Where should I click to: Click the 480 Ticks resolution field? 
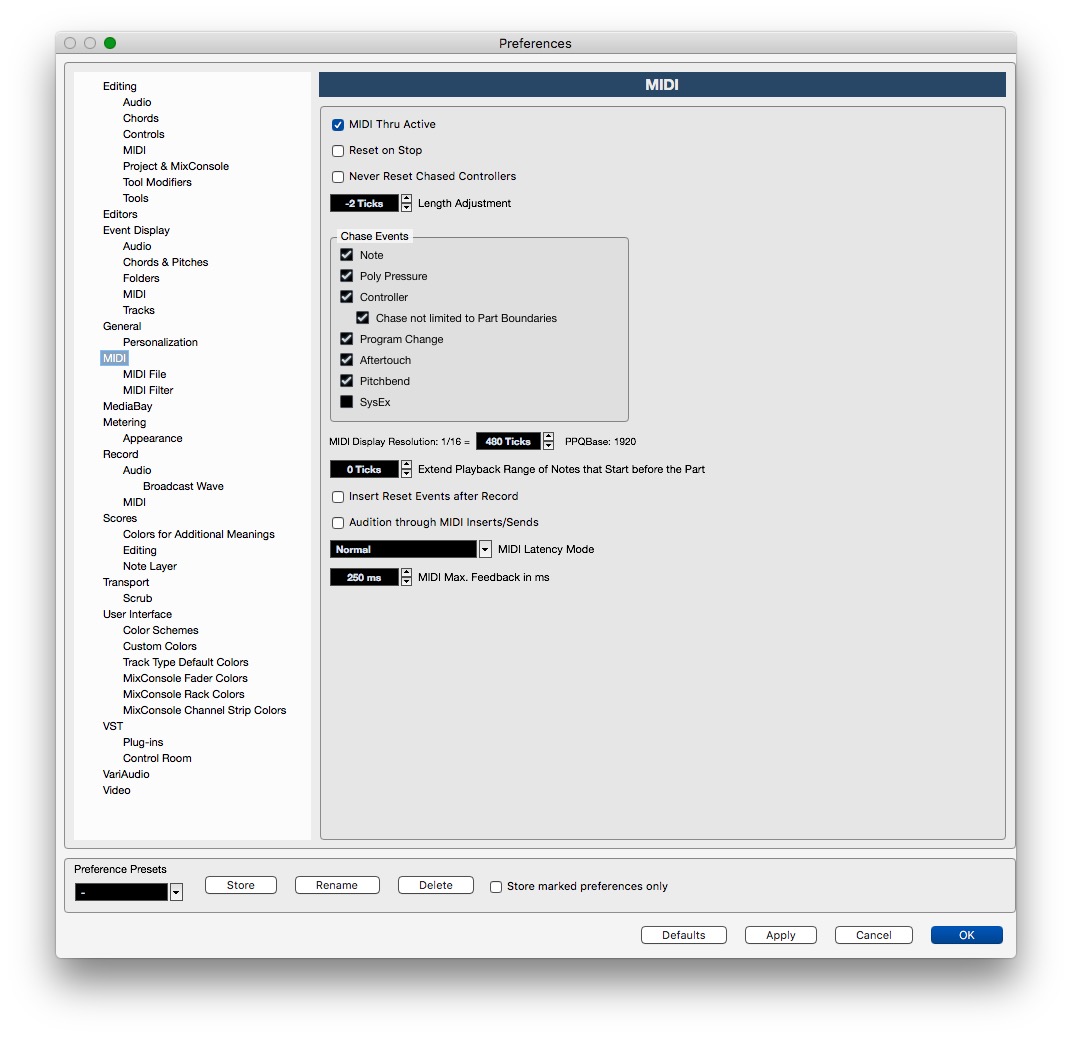(x=508, y=442)
